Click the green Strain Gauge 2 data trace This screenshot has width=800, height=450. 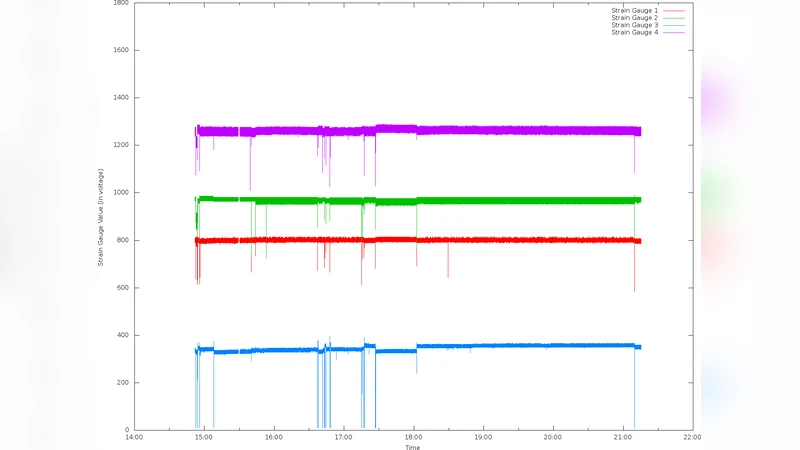[x=500, y=200]
